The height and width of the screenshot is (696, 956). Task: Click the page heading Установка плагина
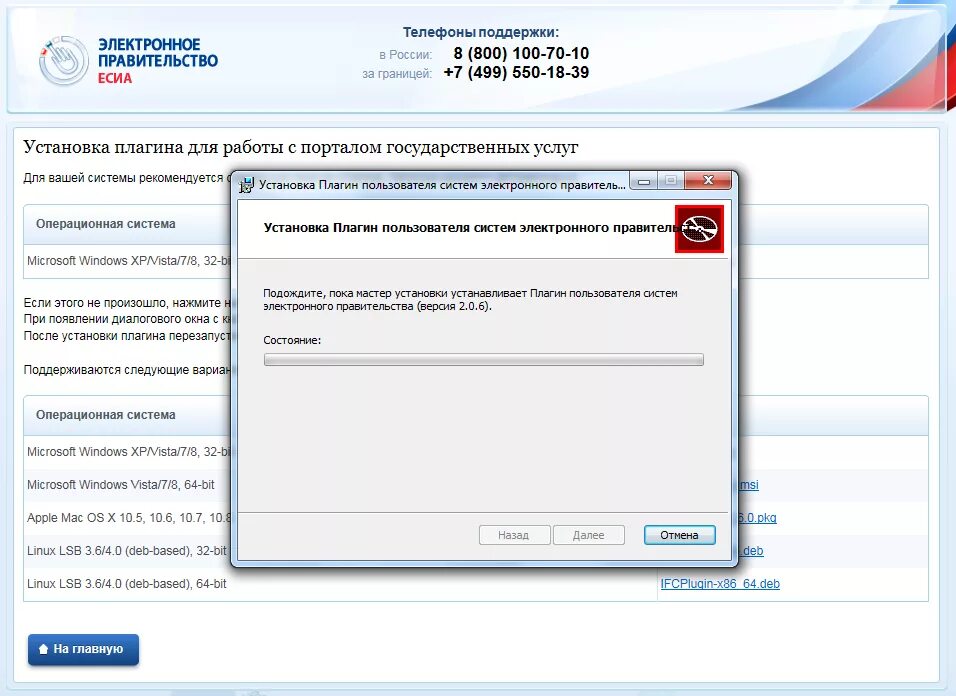pos(301,147)
